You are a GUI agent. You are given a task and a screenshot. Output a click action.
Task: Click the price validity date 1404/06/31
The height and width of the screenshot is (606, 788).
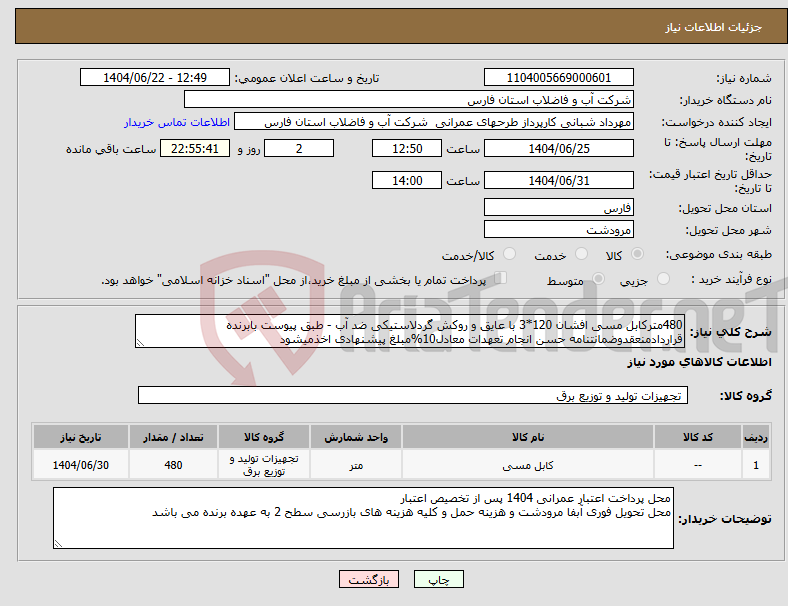click(558, 180)
